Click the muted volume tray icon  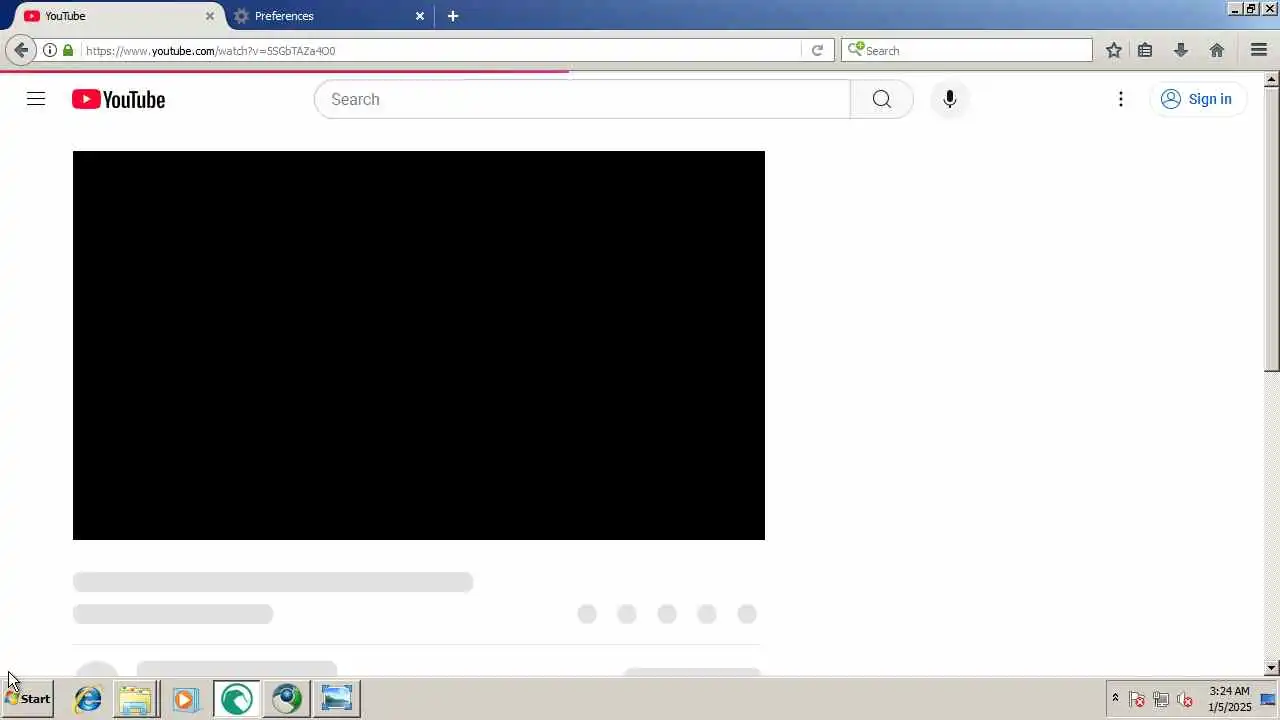point(1185,699)
